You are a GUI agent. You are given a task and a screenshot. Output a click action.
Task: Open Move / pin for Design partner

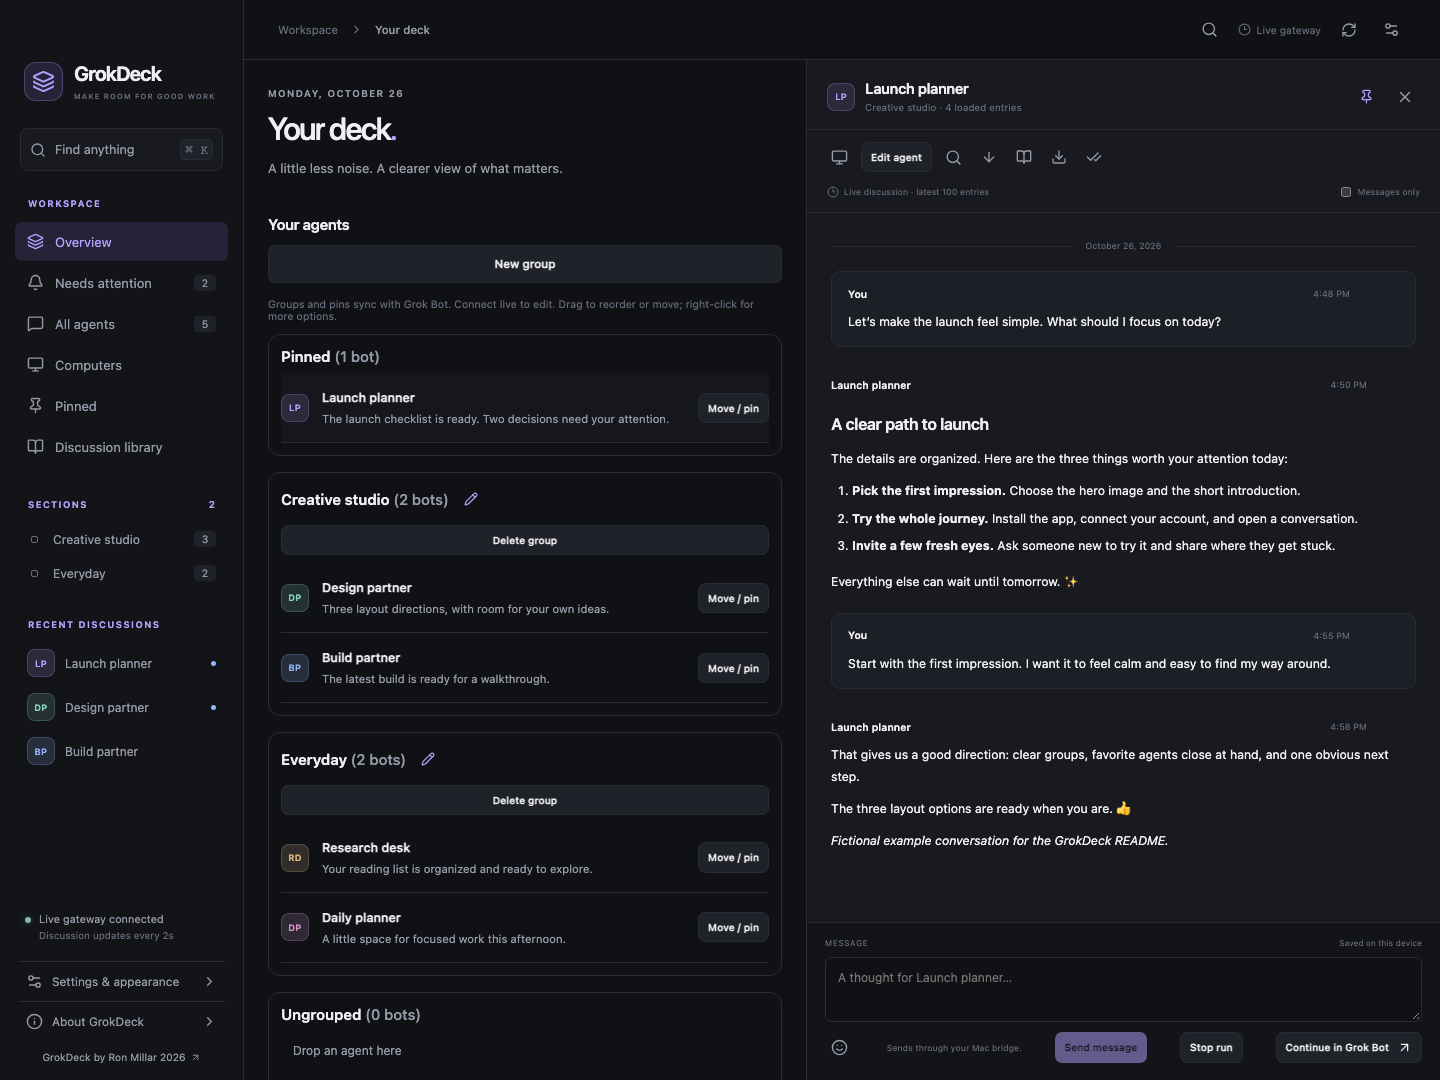click(733, 598)
